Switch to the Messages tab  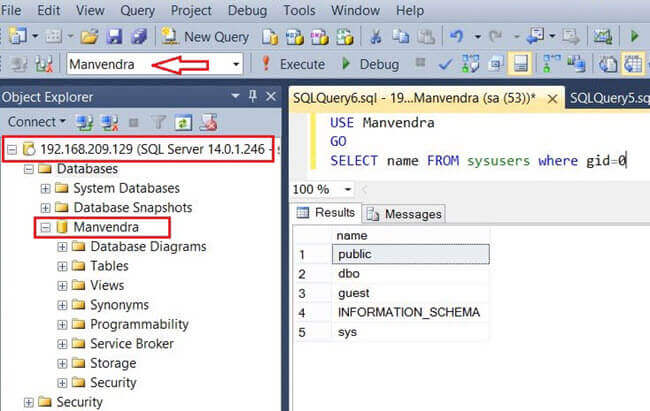[x=405, y=214]
